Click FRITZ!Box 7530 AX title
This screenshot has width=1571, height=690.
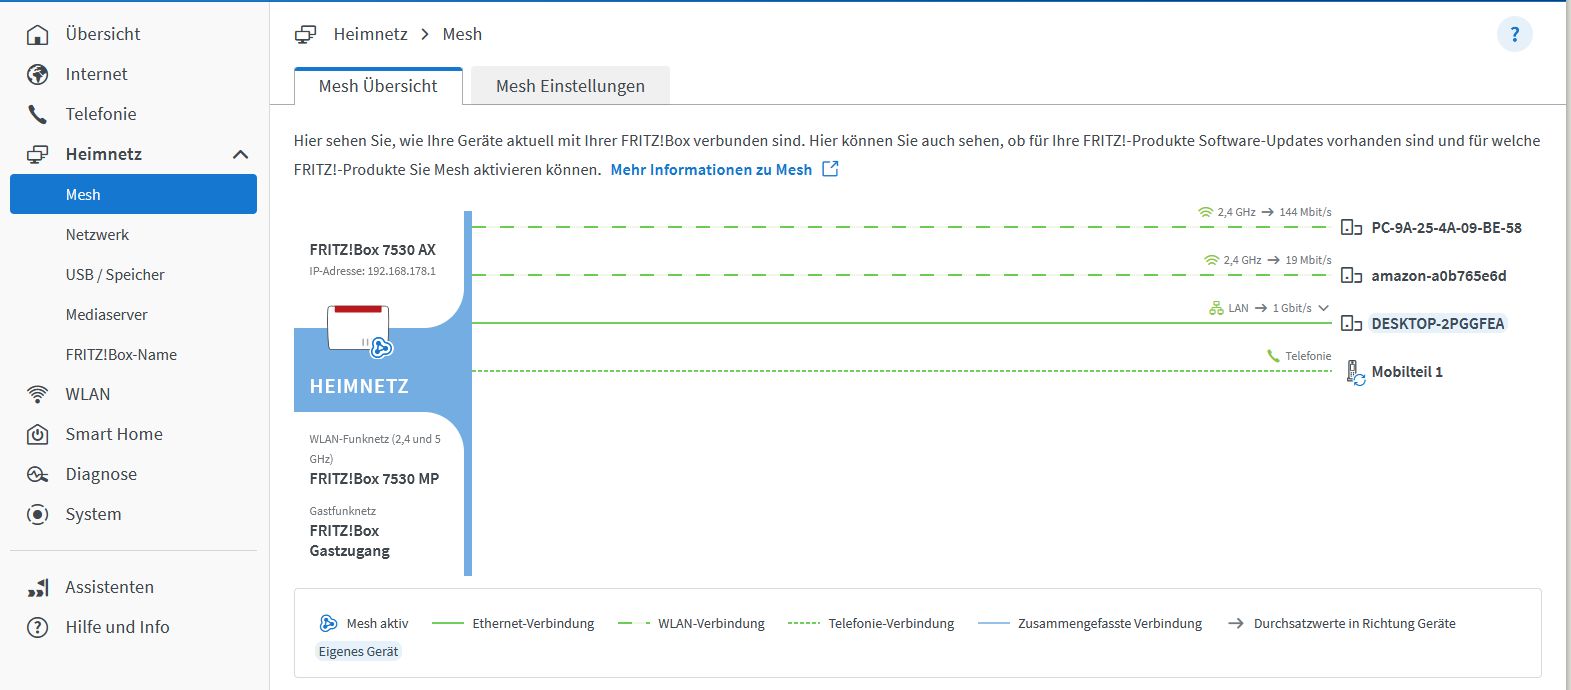pos(372,250)
